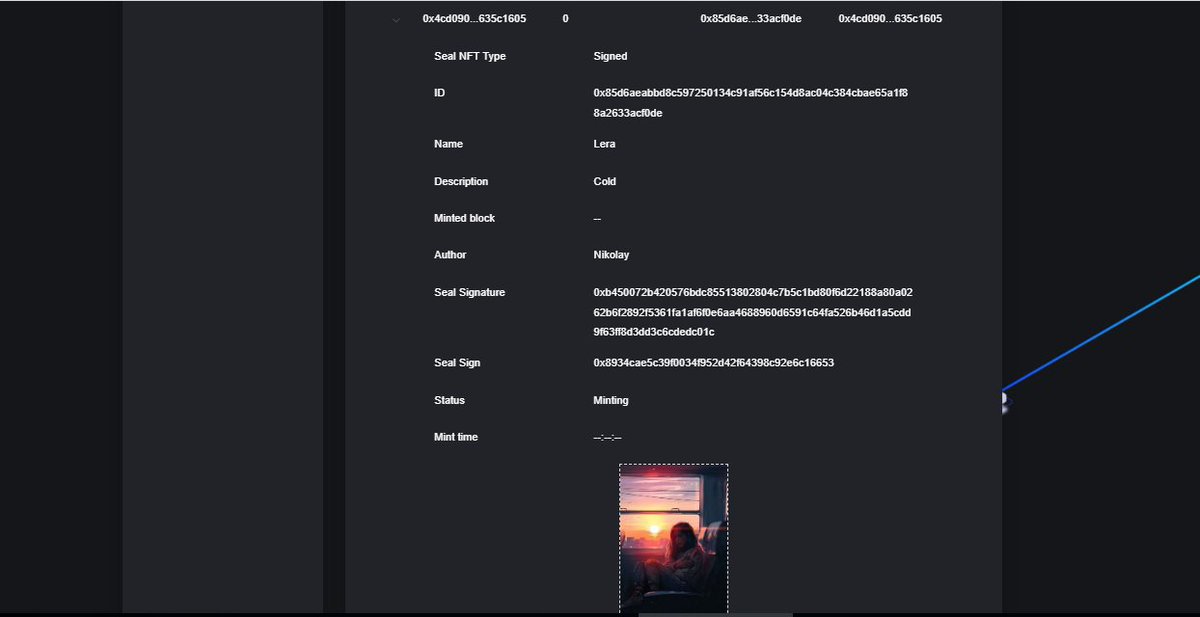Screen dimensions: 1200x617
Task: Select the full ID hash value
Action: tap(750, 103)
